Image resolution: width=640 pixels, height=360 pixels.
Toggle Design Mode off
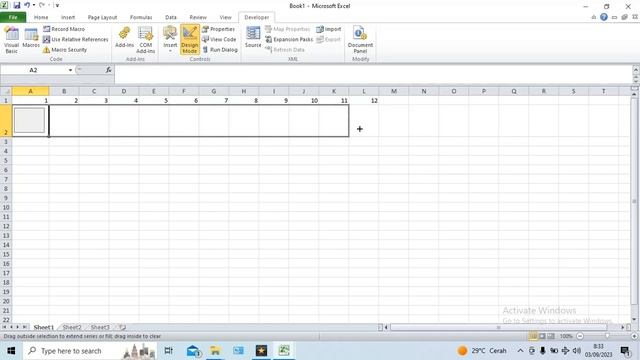click(x=190, y=40)
